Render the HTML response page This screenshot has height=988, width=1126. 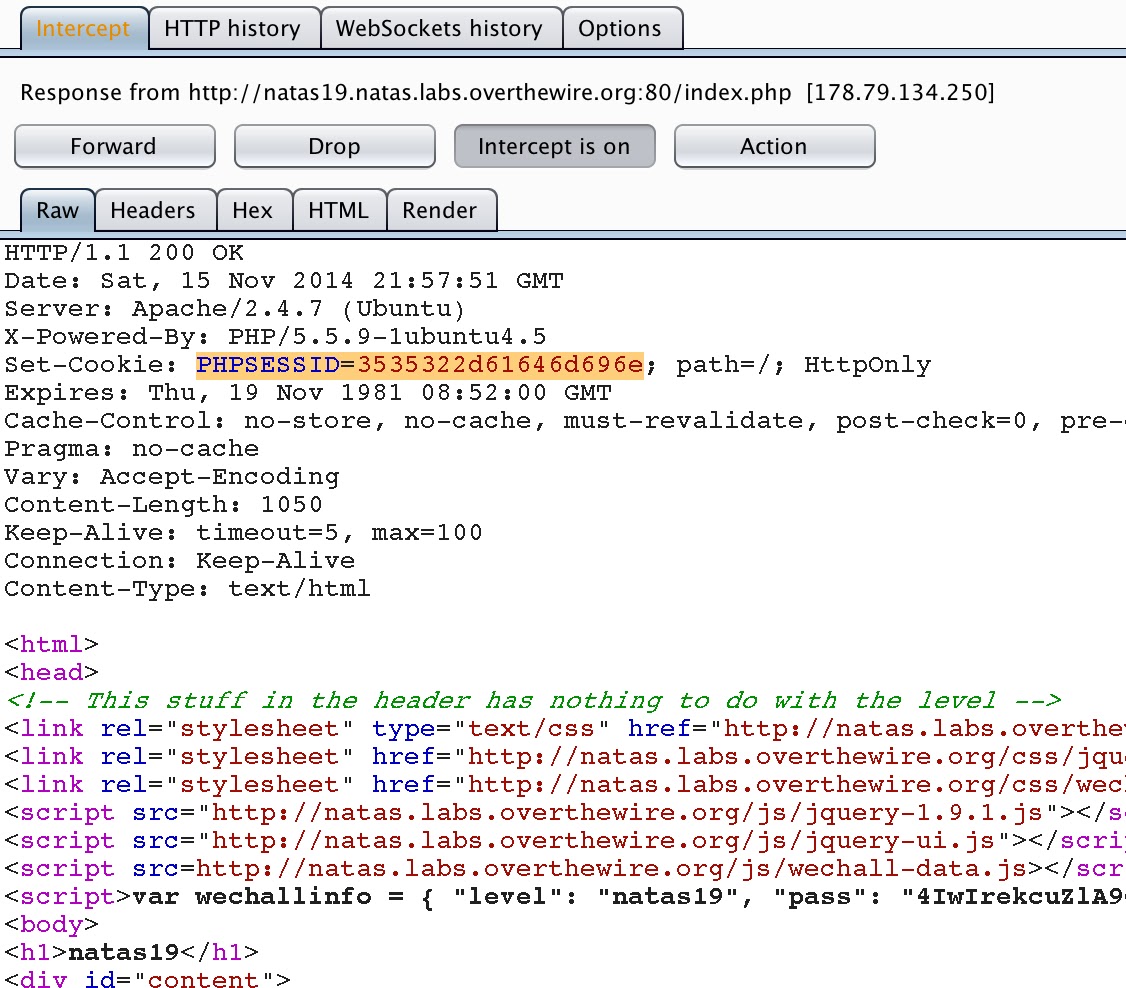coord(440,210)
